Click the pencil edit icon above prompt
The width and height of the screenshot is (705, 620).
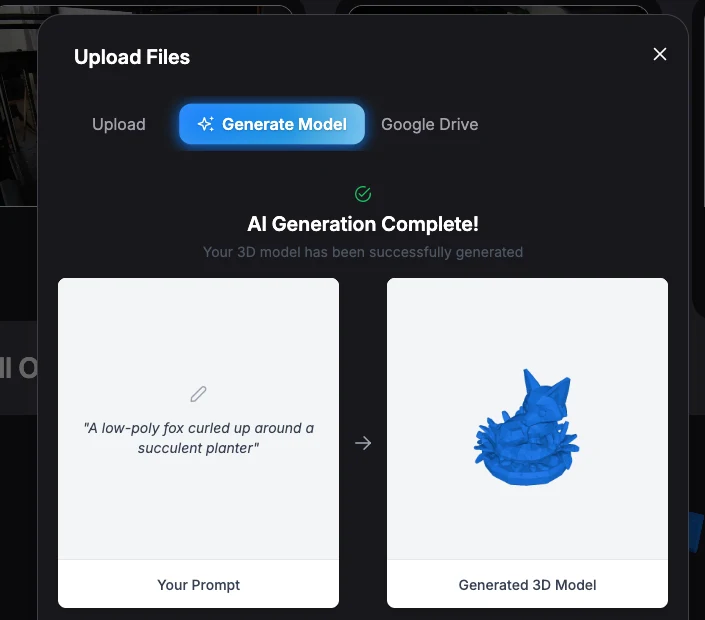click(198, 394)
